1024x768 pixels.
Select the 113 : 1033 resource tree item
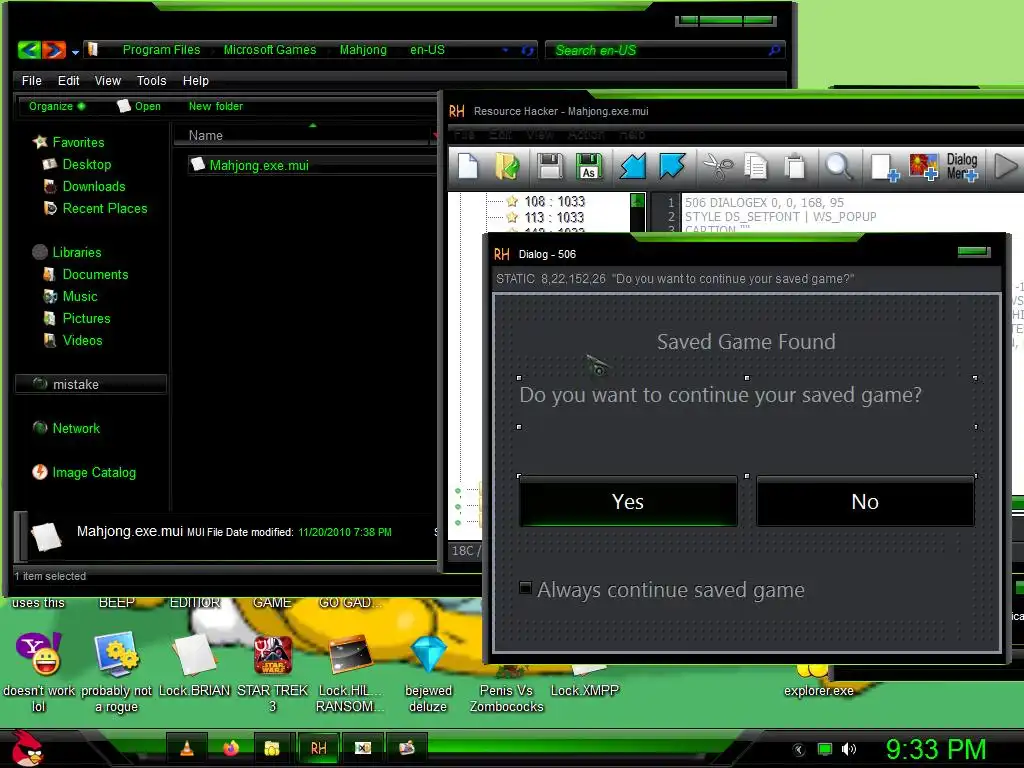(x=554, y=217)
